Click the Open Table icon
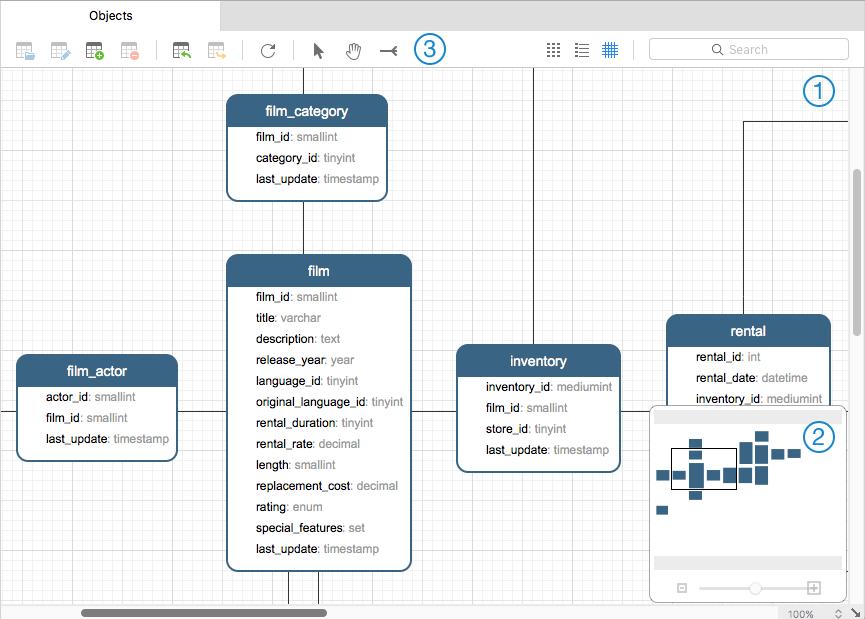 click(25, 51)
